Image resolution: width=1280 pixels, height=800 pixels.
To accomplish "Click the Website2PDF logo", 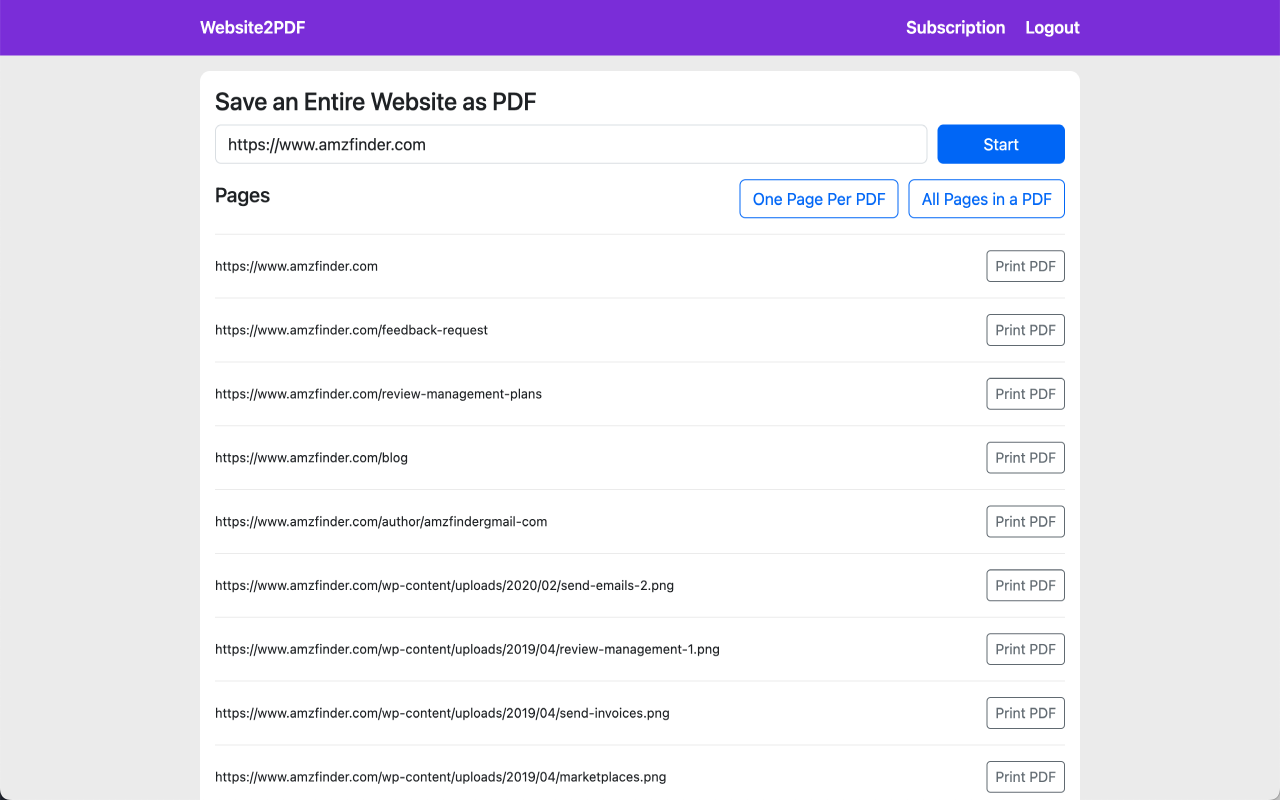I will 252,27.
